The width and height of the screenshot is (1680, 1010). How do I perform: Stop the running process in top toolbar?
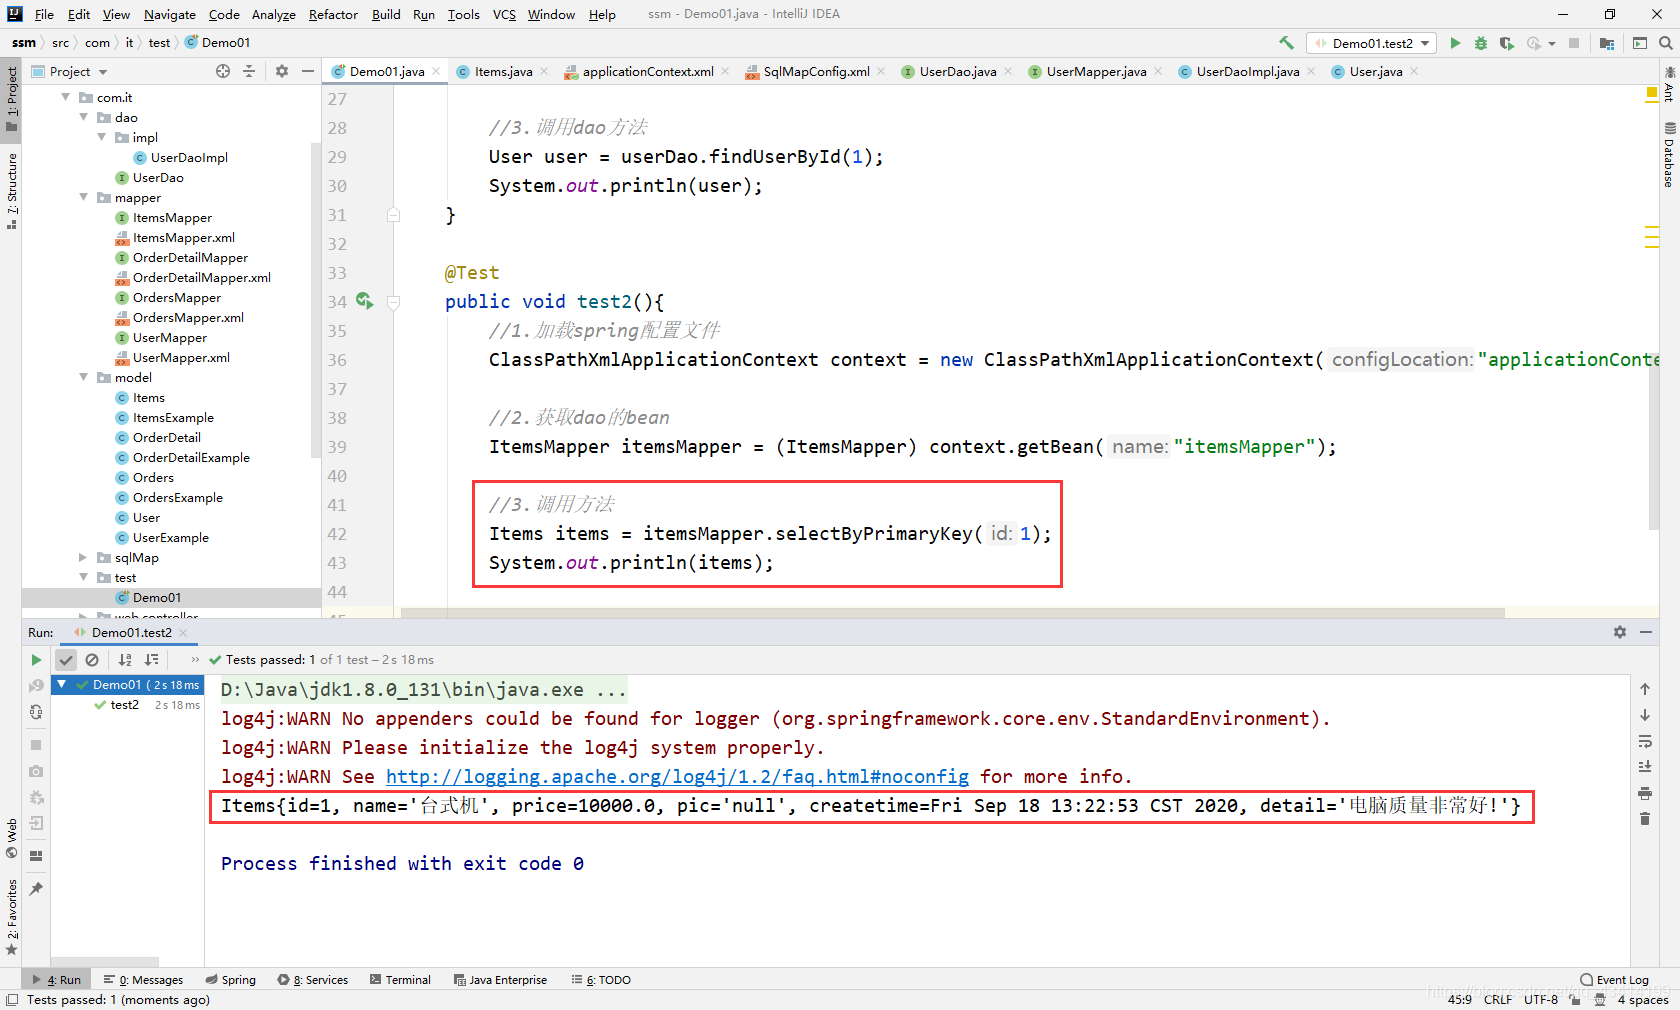[1574, 43]
